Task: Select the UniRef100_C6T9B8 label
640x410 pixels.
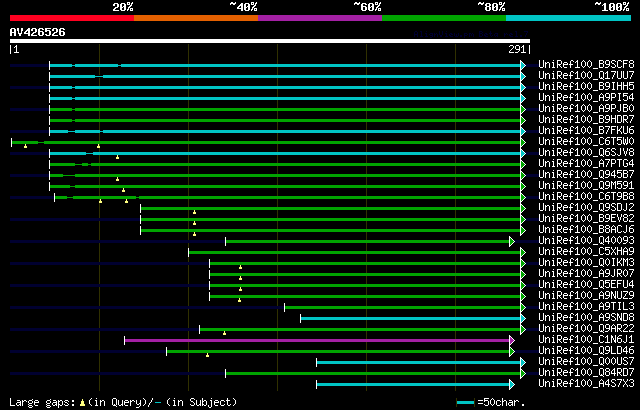Action: (x=586, y=197)
